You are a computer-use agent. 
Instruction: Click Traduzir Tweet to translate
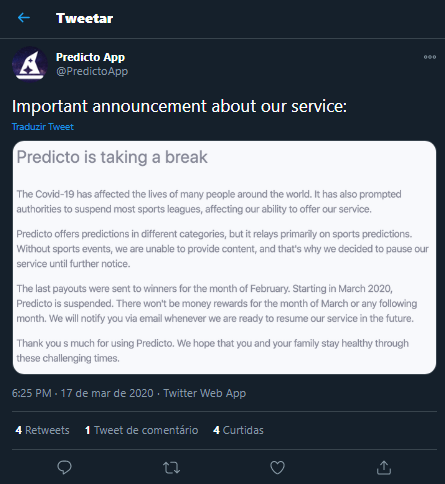pyautogui.click(x=43, y=127)
